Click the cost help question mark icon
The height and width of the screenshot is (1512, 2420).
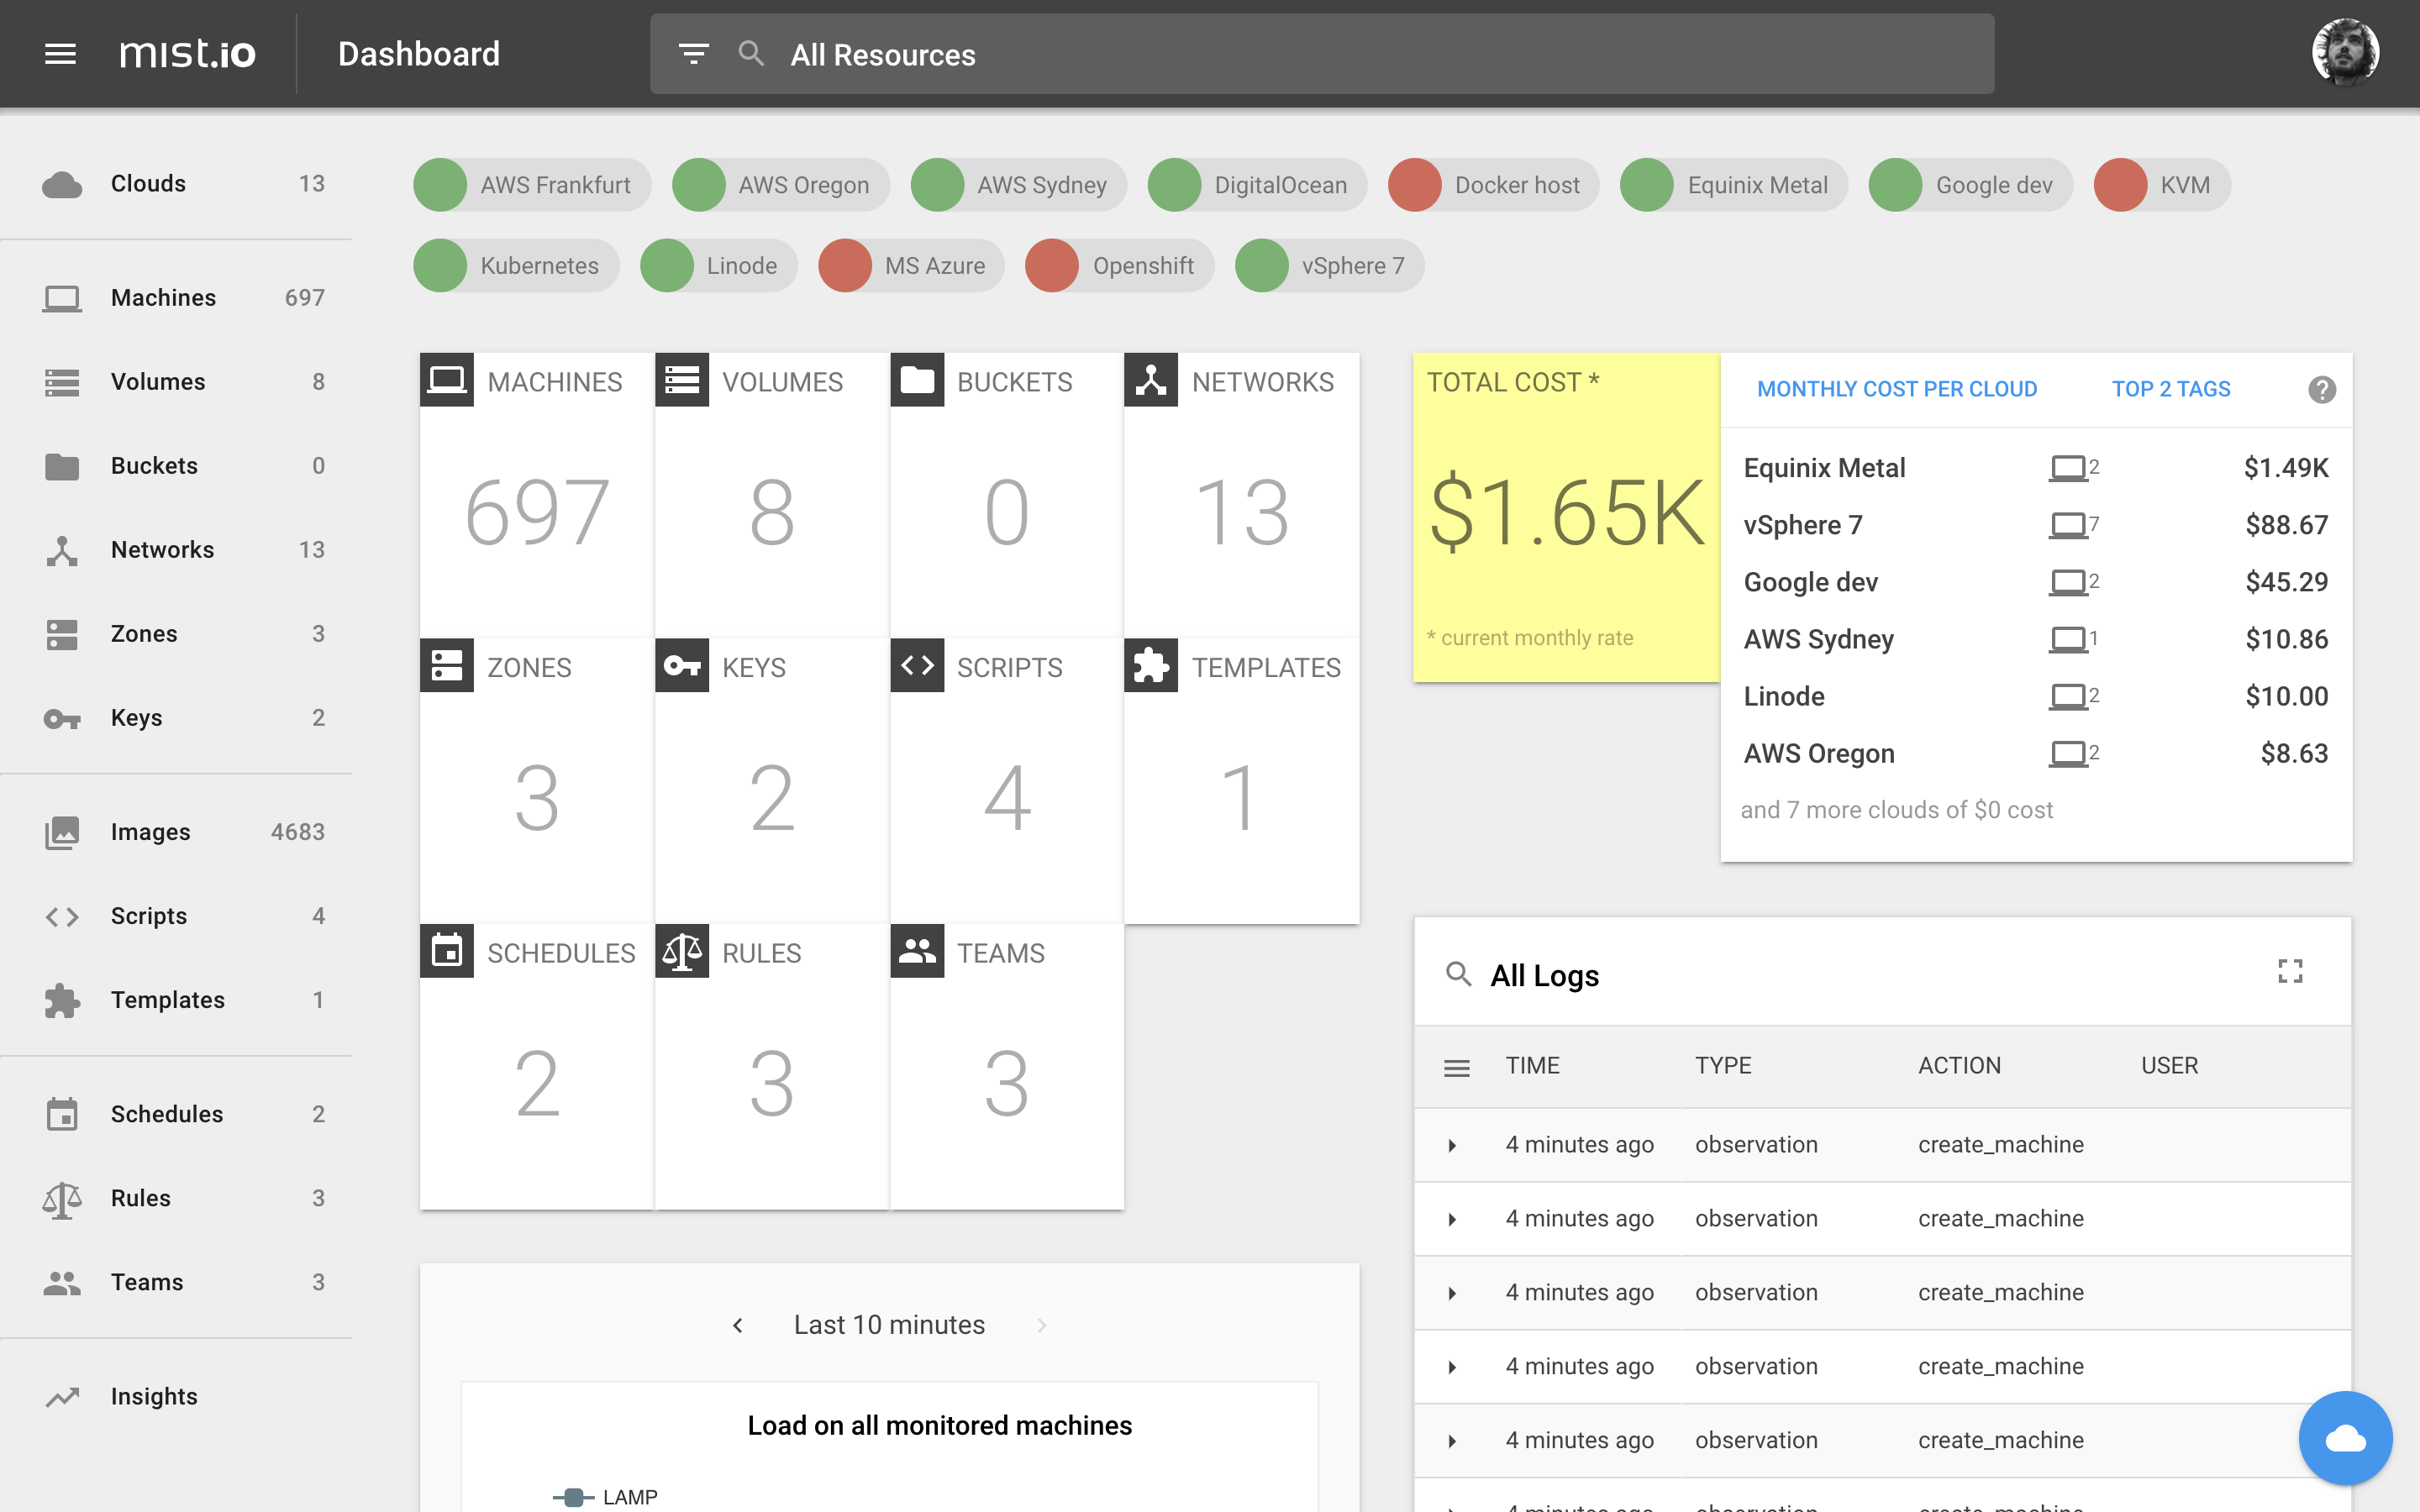pyautogui.click(x=2322, y=389)
